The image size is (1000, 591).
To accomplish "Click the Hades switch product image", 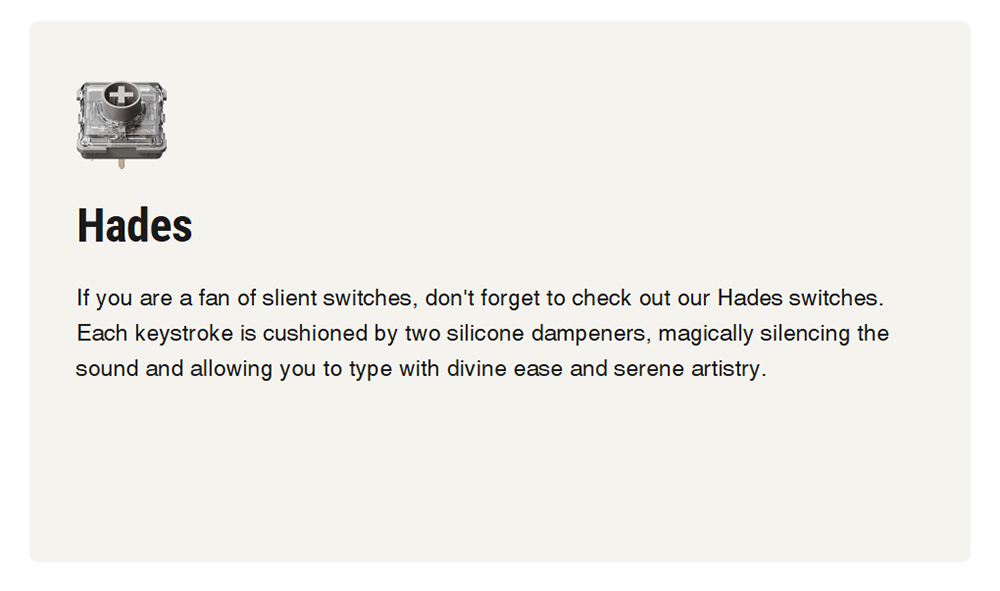I will (x=121, y=121).
